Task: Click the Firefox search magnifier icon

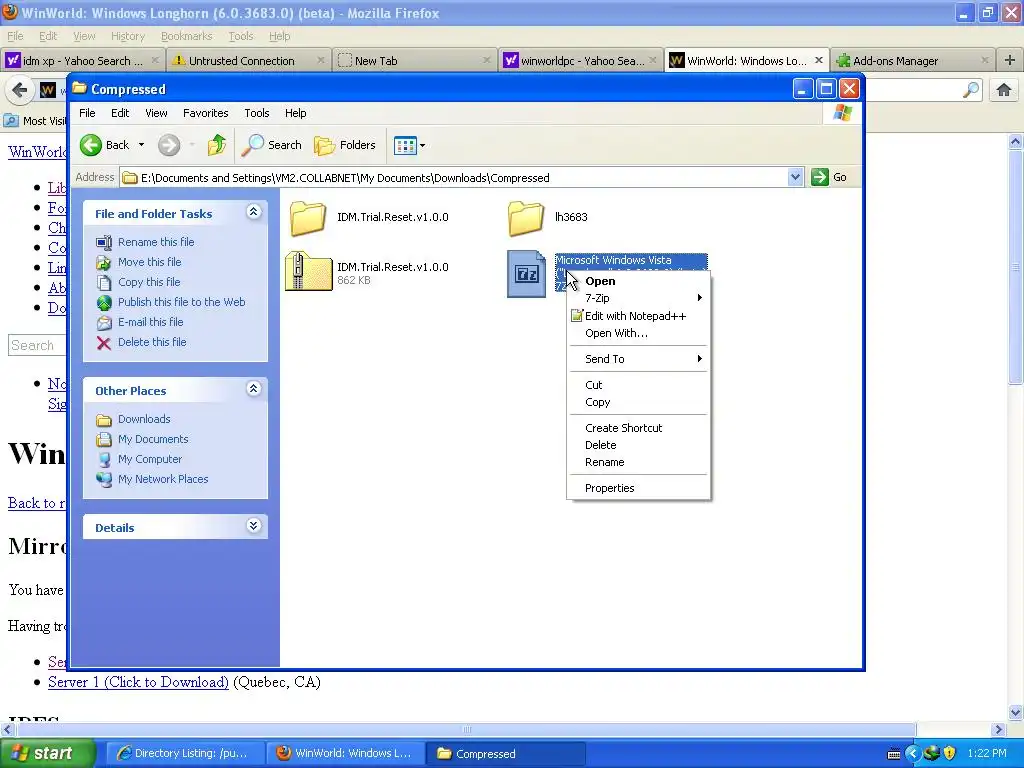Action: pyautogui.click(x=971, y=90)
